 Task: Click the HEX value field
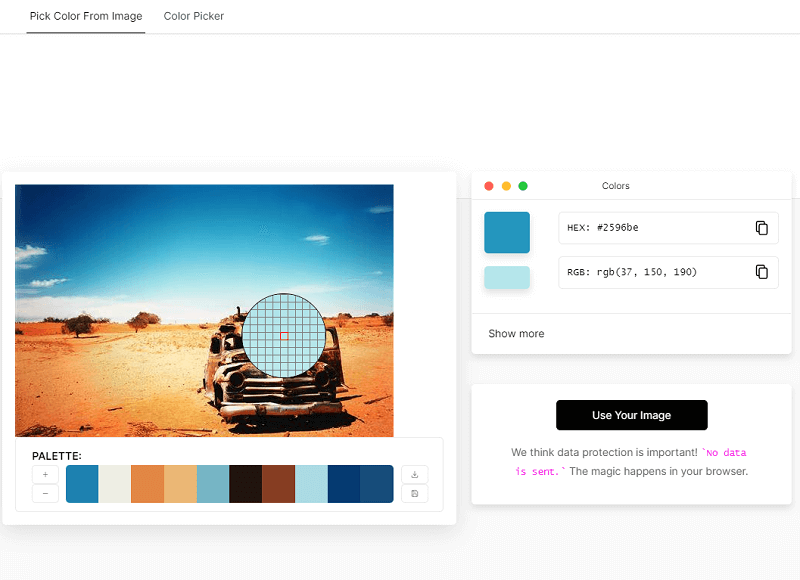668,228
